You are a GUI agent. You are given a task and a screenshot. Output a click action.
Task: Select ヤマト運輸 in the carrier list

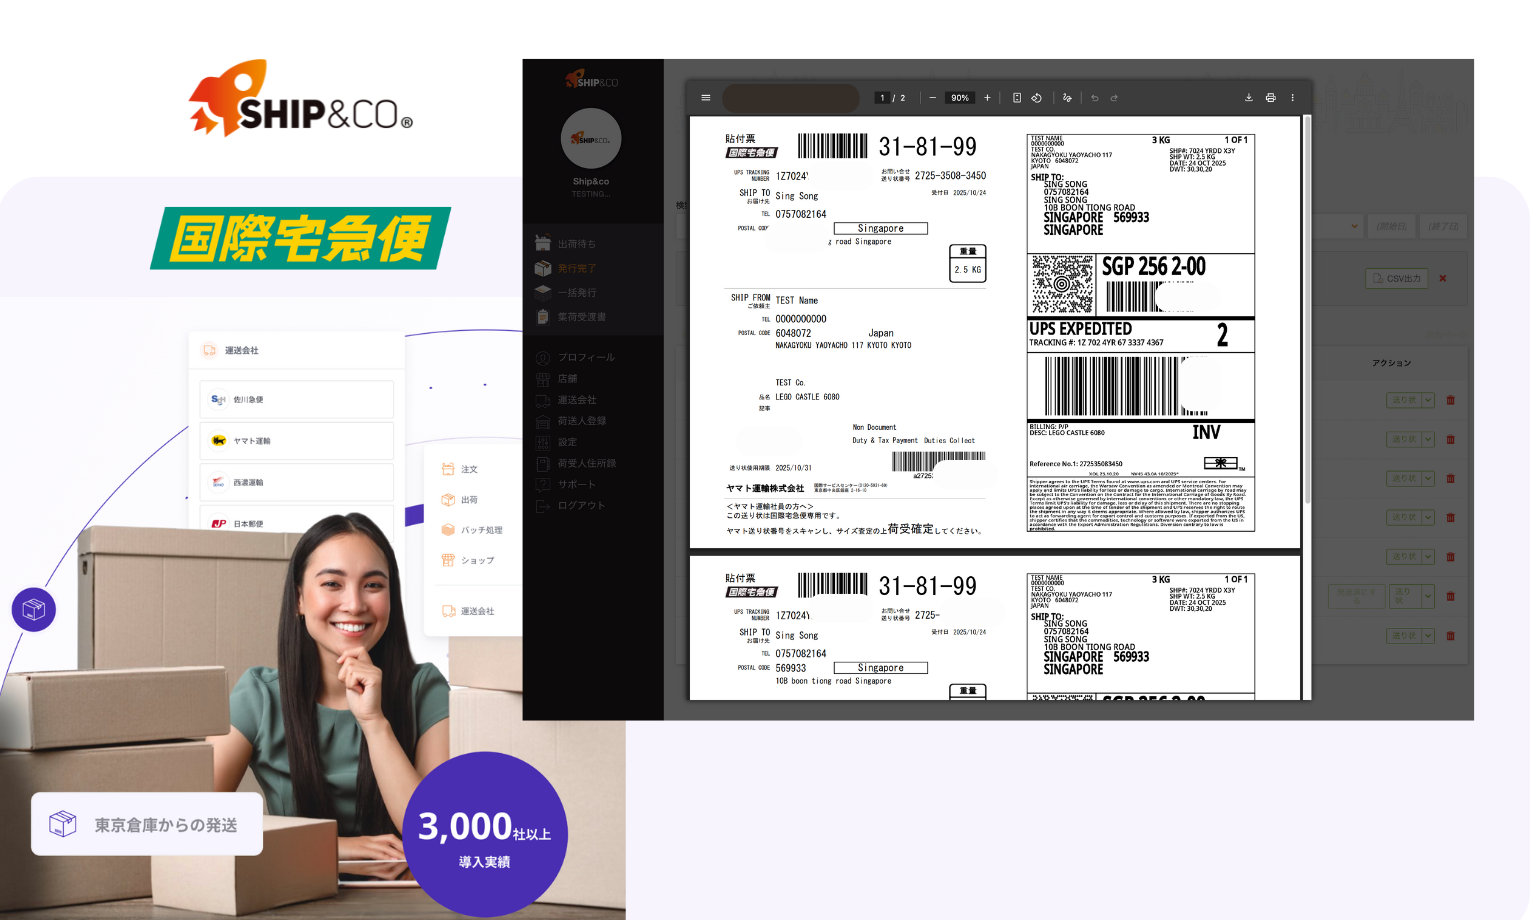297,440
